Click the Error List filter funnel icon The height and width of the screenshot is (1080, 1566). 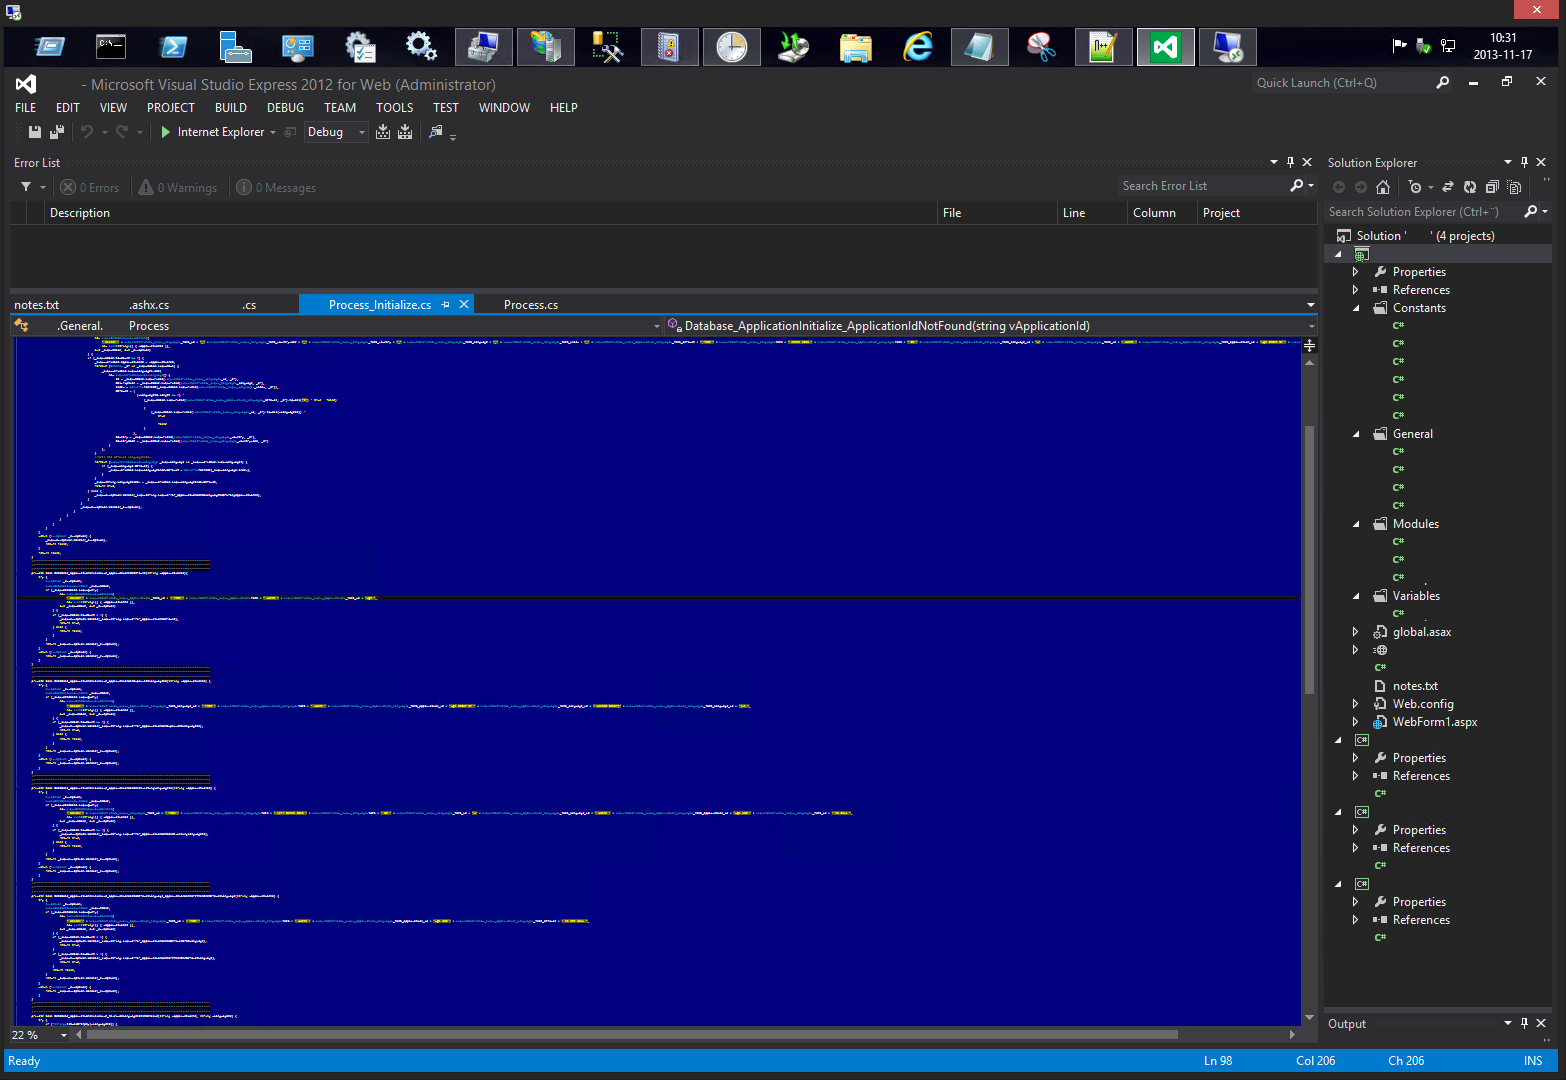coord(26,187)
